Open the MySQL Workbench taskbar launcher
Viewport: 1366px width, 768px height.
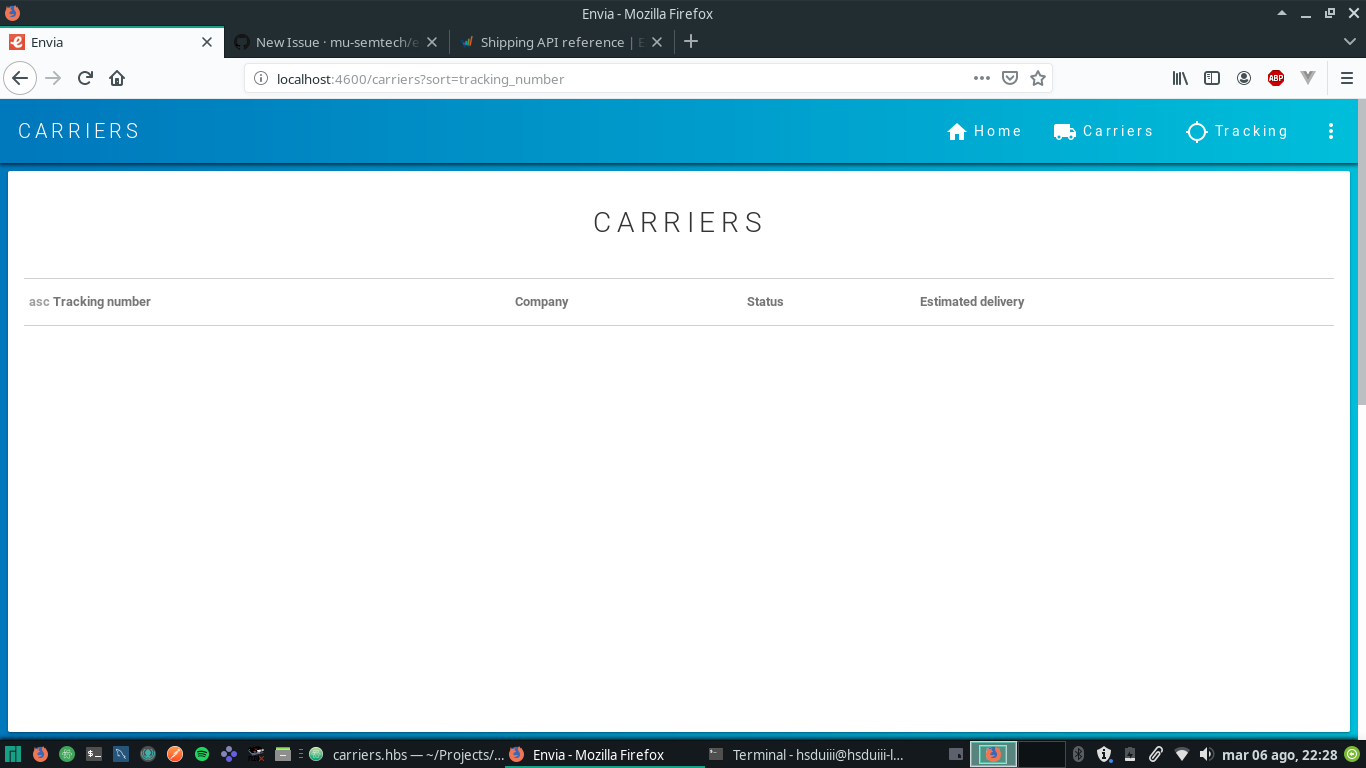(121, 755)
